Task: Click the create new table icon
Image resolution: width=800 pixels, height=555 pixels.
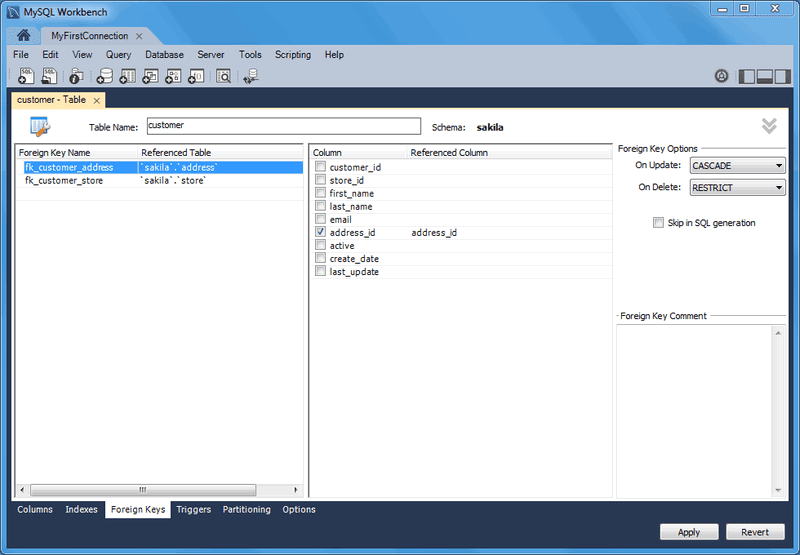Action: point(128,76)
